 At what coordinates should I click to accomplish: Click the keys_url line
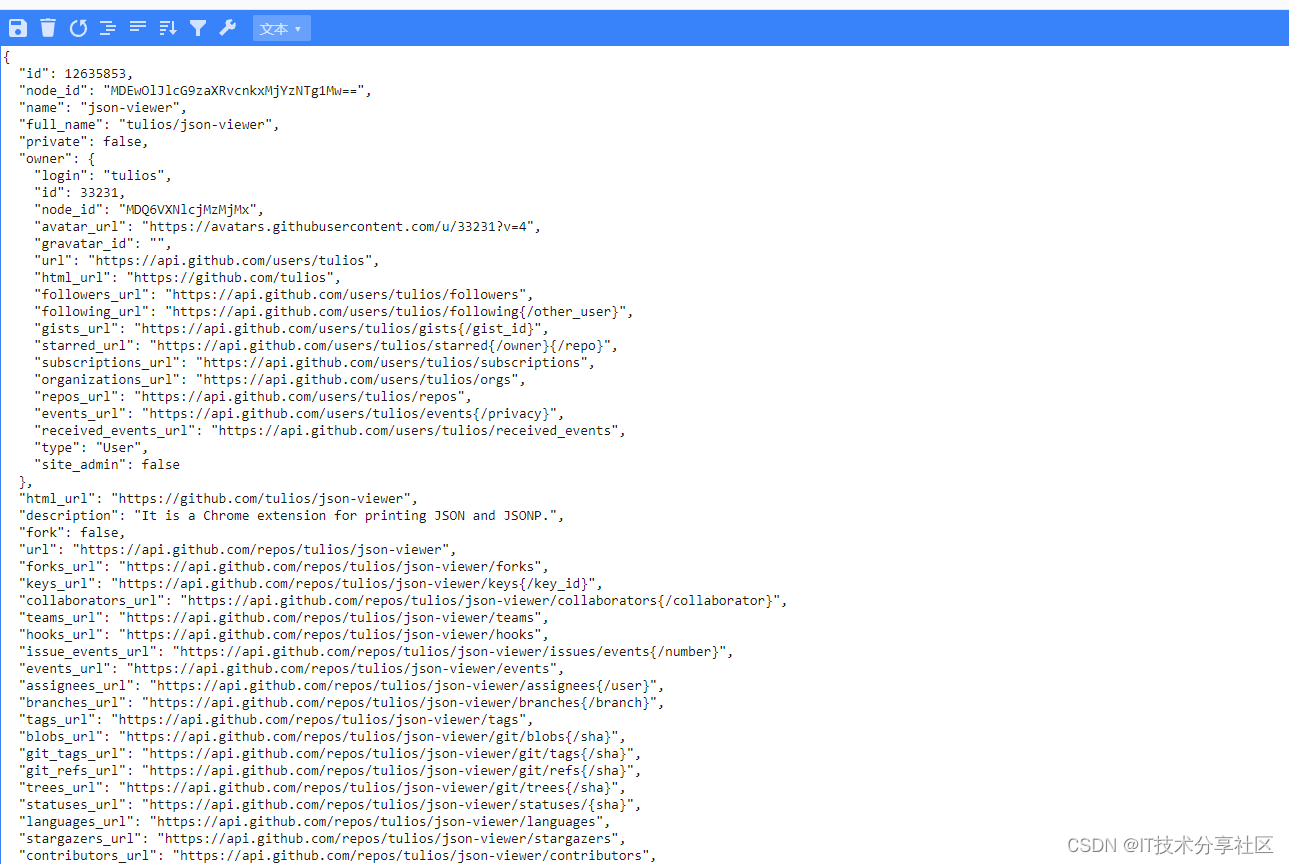point(311,583)
